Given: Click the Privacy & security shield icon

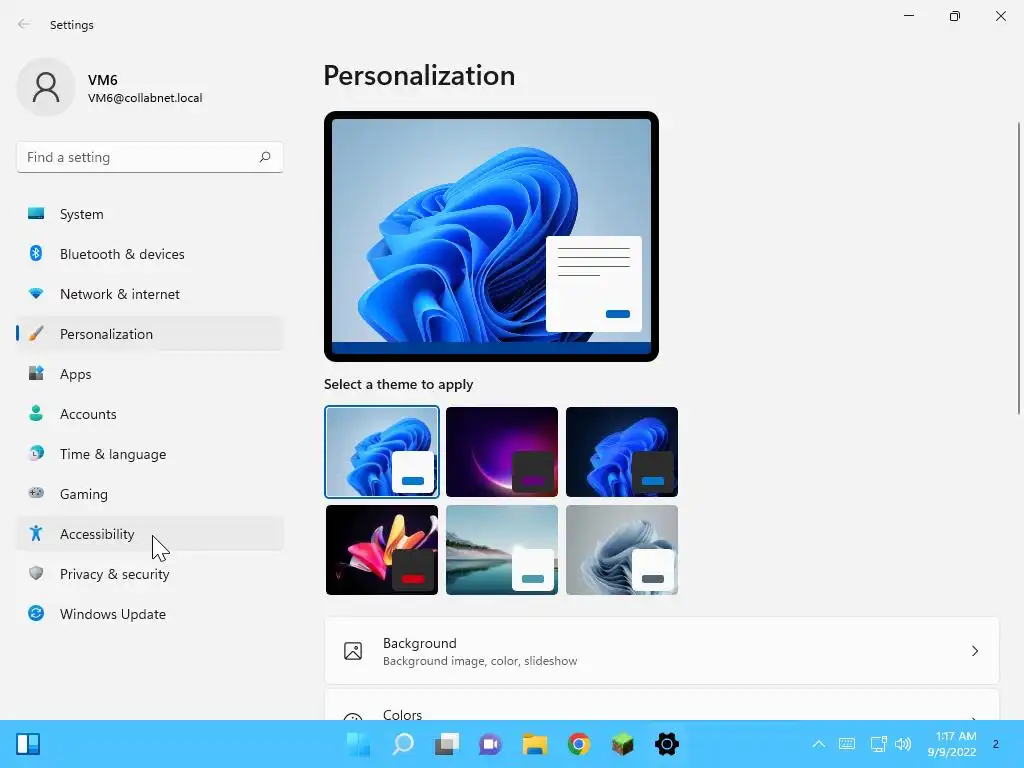Looking at the screenshot, I should pos(36,573).
